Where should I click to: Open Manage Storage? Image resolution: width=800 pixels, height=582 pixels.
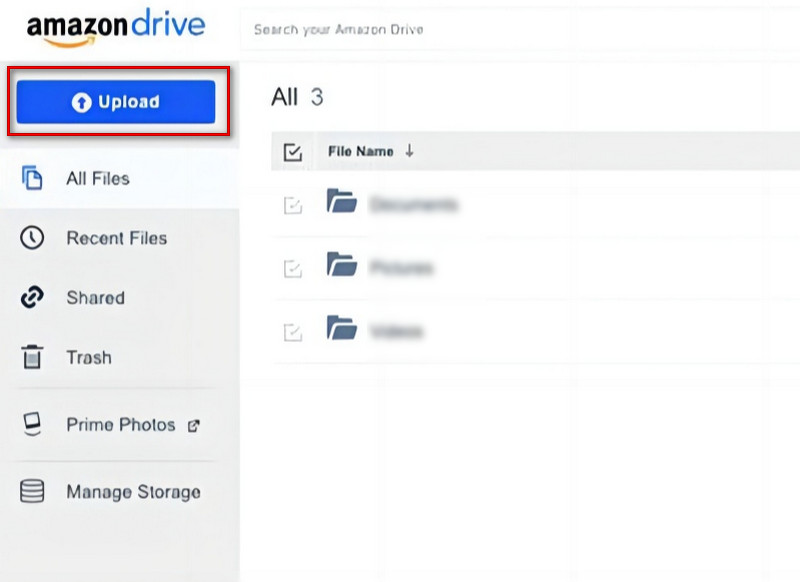coord(119,492)
